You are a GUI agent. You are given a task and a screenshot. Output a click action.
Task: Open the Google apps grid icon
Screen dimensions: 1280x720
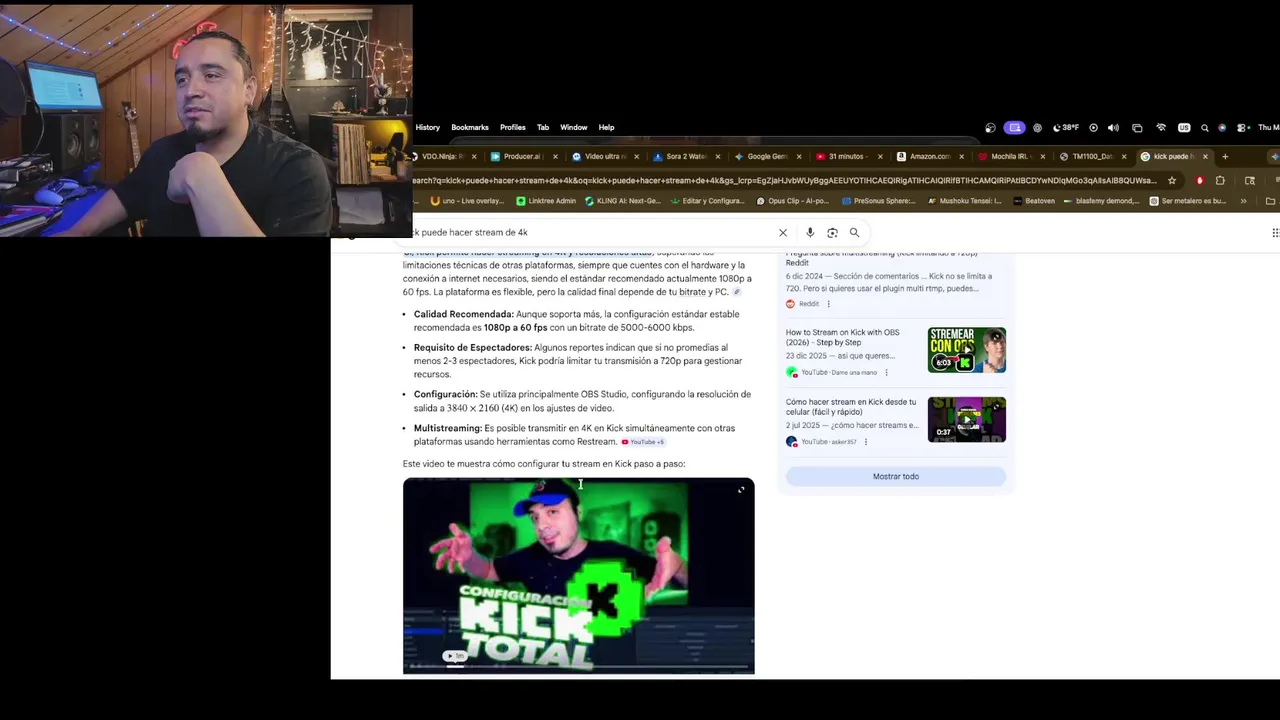1275,232
